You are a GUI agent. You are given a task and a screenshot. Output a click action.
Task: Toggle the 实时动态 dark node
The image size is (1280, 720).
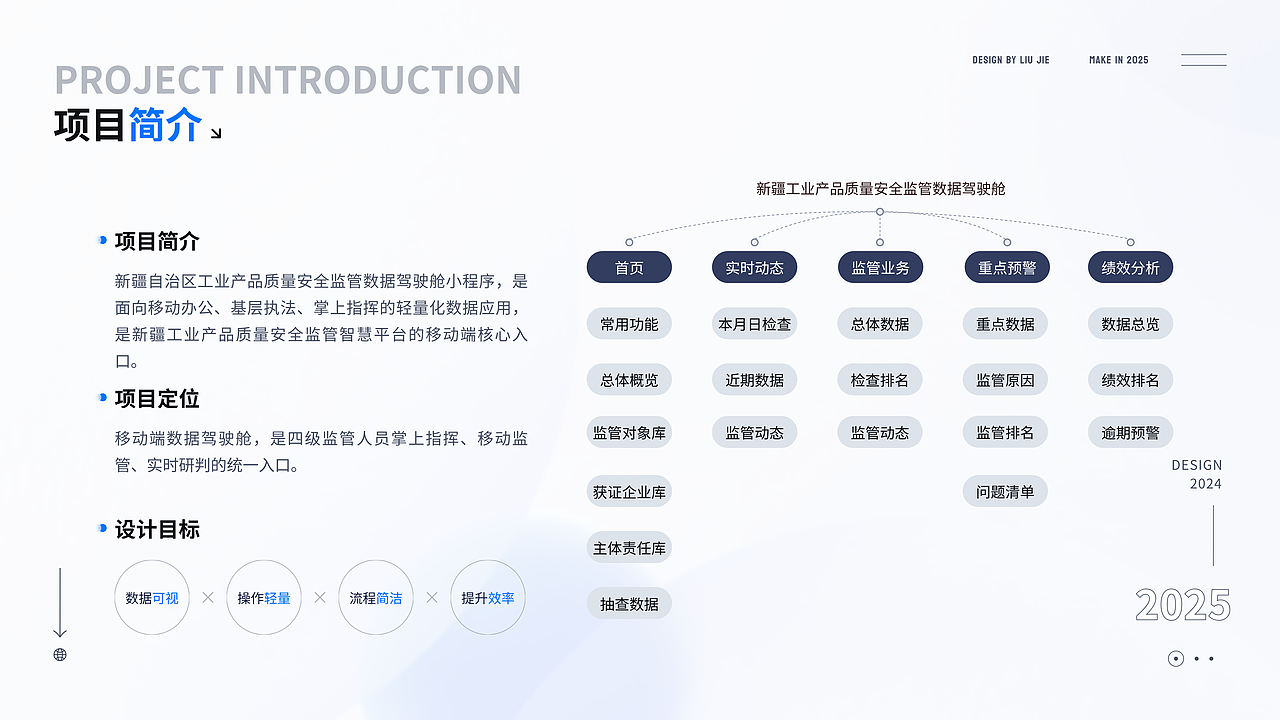(754, 267)
